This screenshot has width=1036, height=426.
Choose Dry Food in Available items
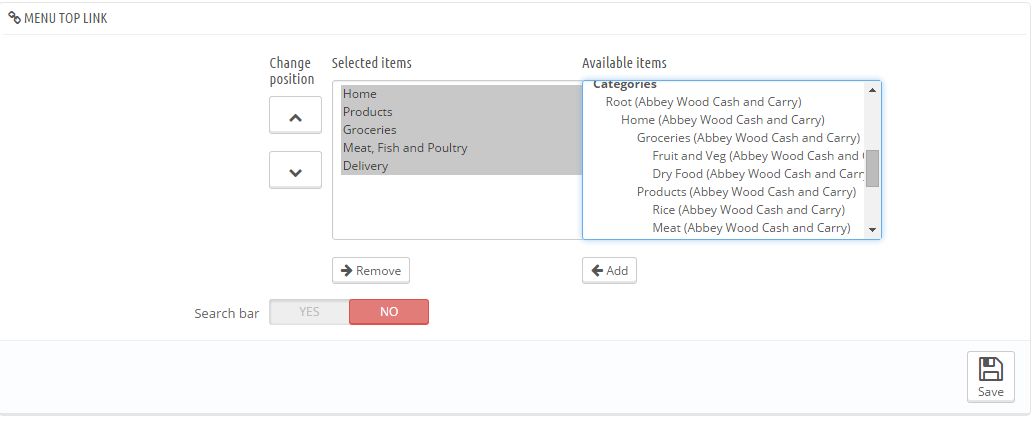tap(755, 174)
